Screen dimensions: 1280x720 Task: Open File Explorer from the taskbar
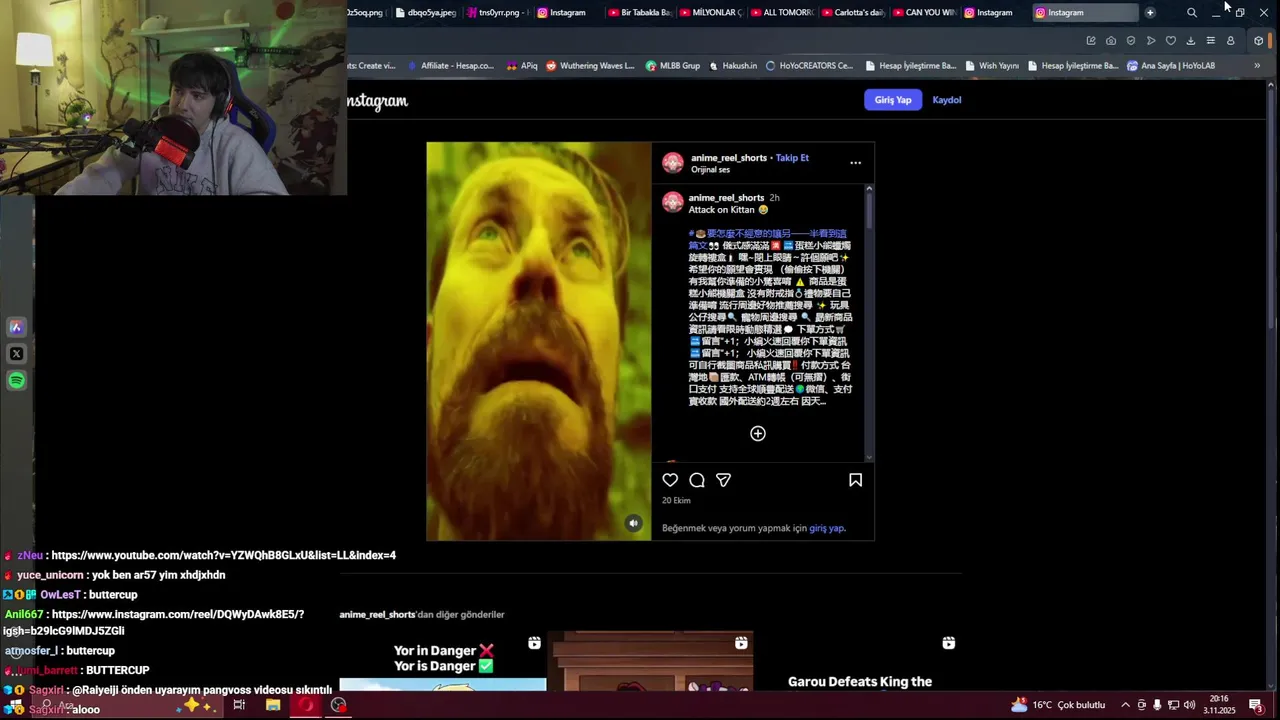(x=273, y=705)
